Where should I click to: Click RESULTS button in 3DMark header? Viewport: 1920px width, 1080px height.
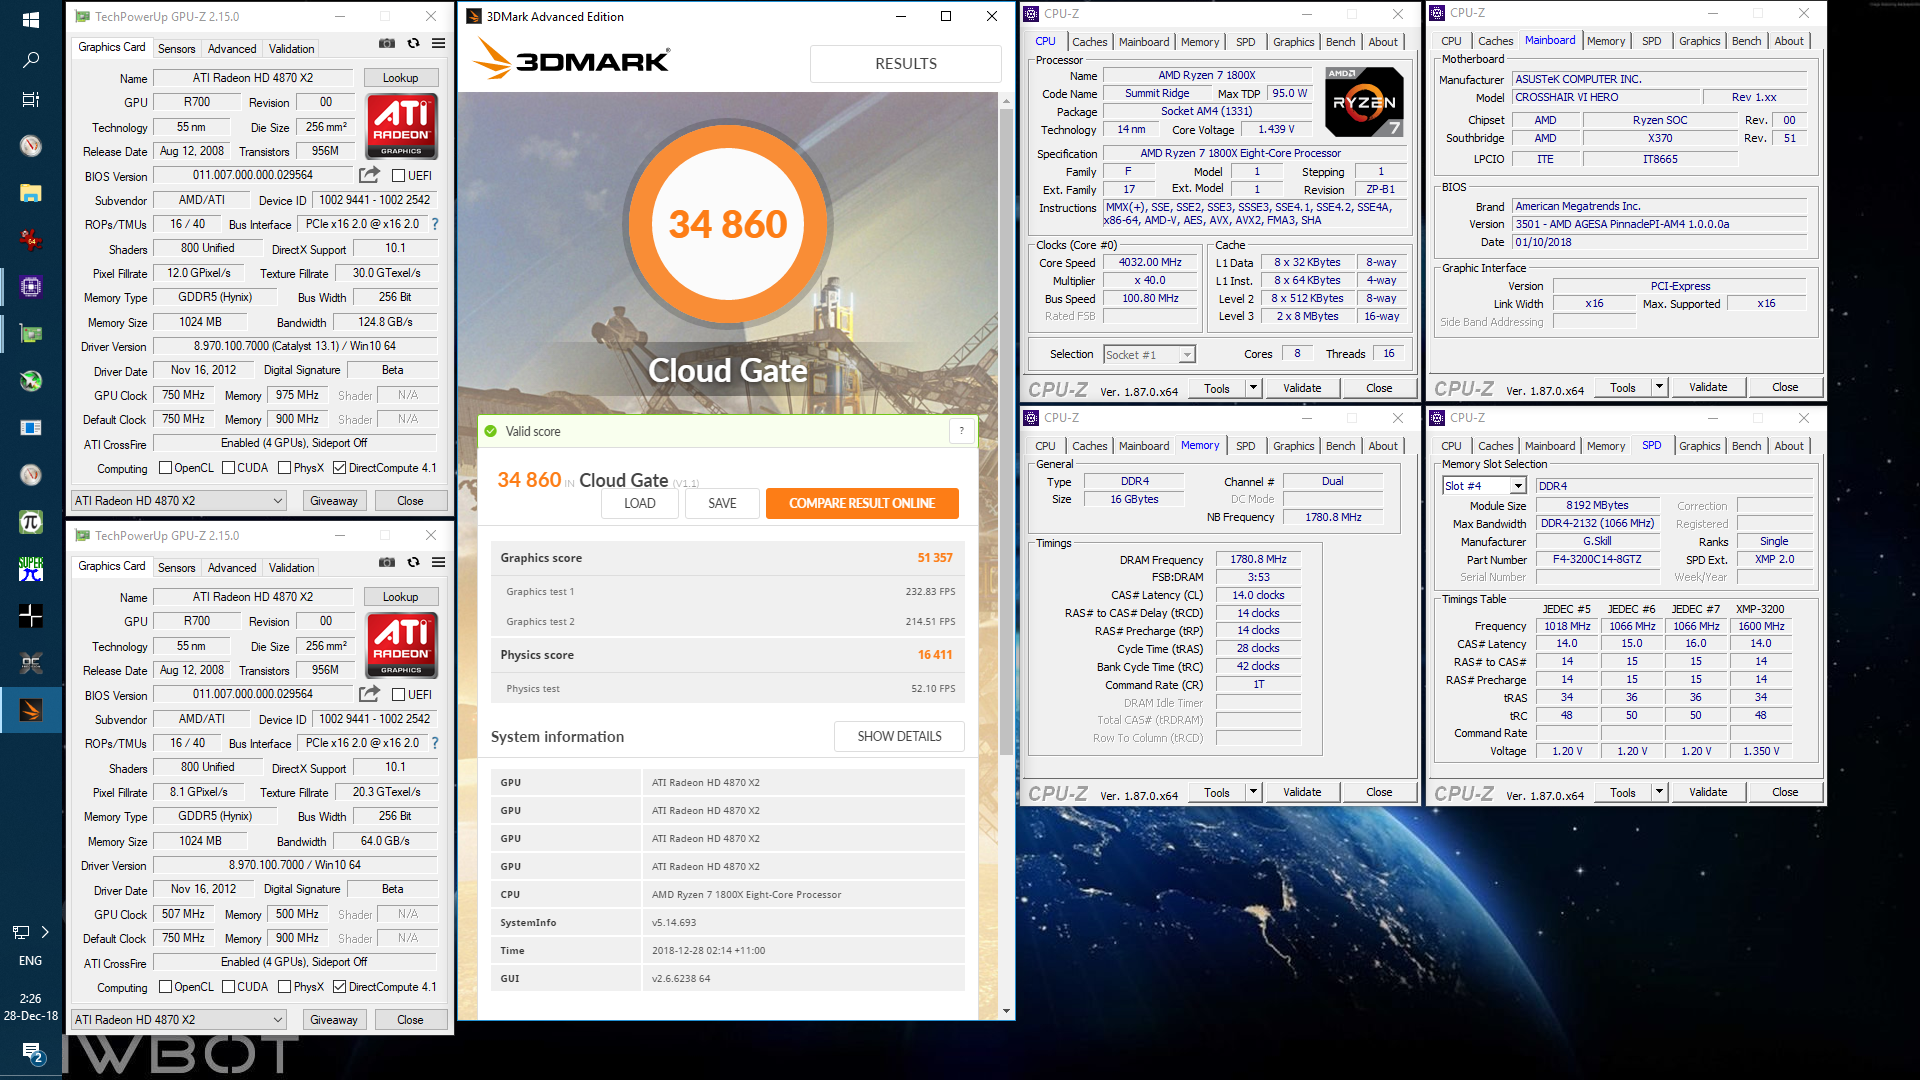[x=906, y=63]
